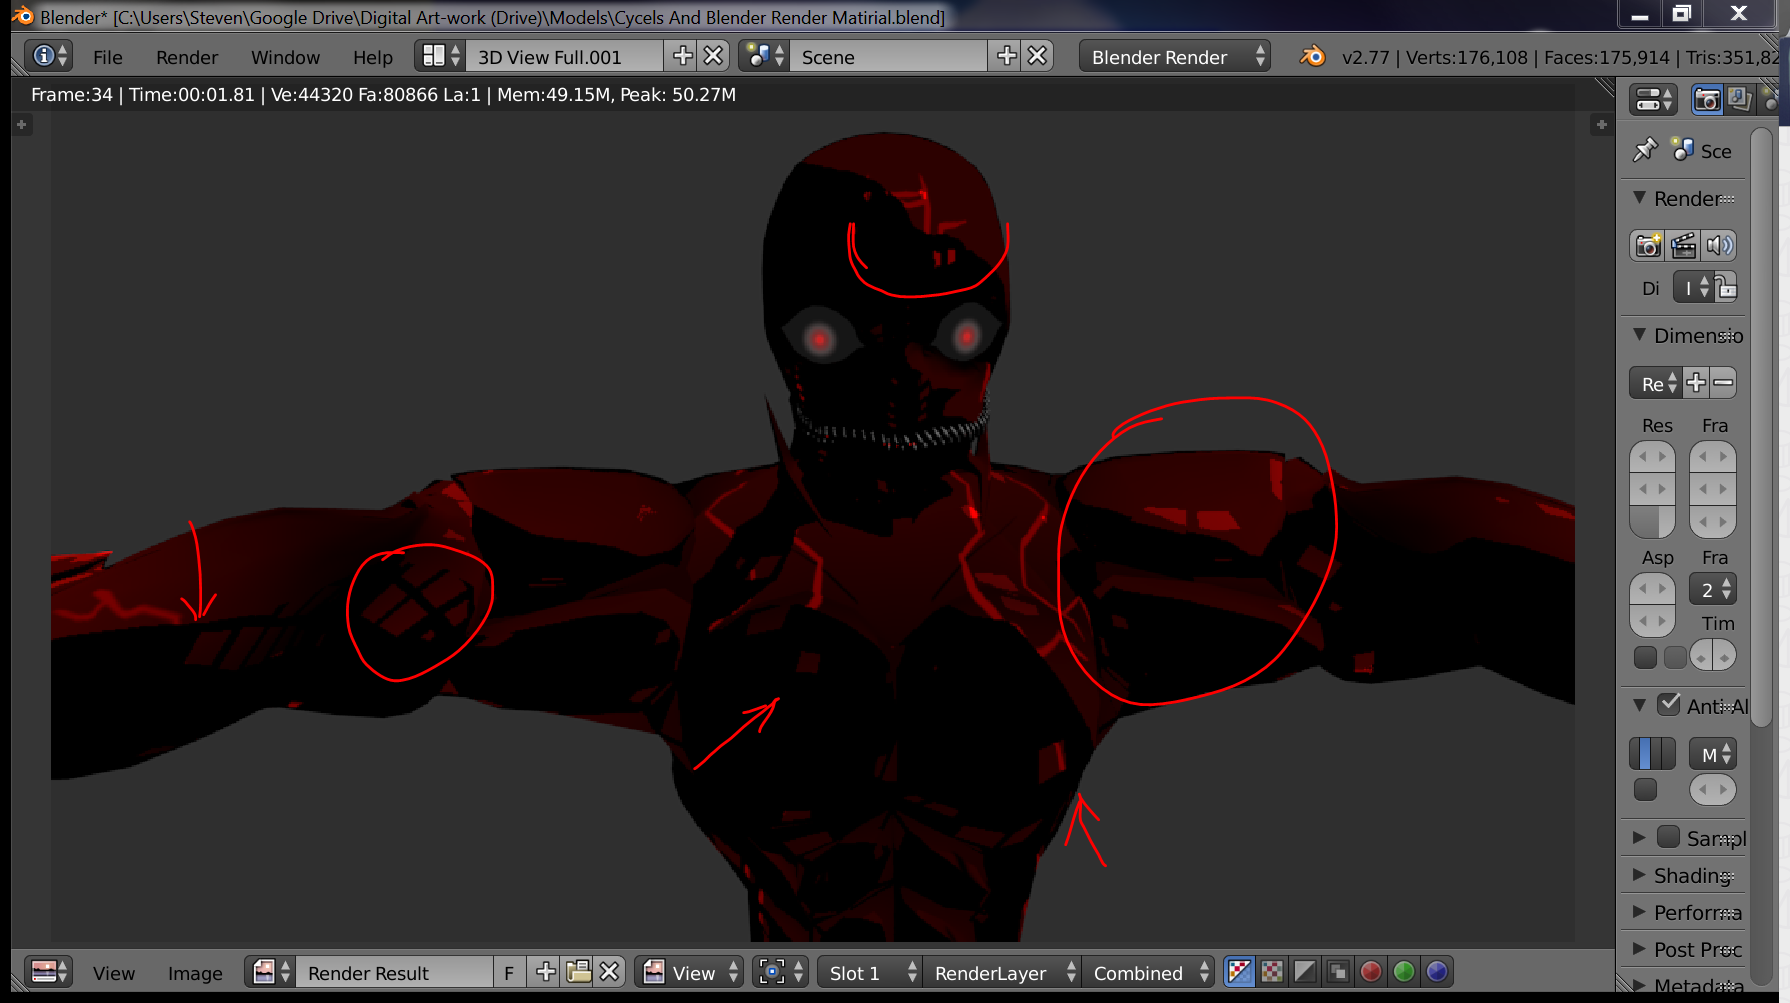The width and height of the screenshot is (1790, 1003).
Task: Open the Image menu in image editor
Action: click(195, 973)
